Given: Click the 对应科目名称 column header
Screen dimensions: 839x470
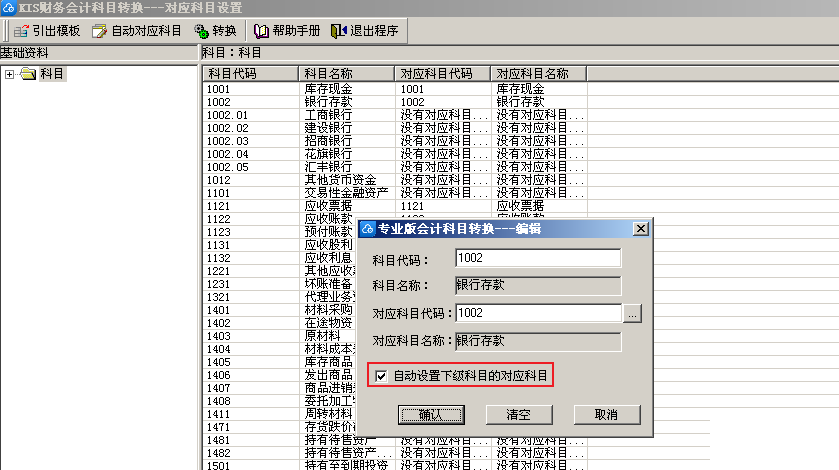Looking at the screenshot, I should pyautogui.click(x=538, y=74).
